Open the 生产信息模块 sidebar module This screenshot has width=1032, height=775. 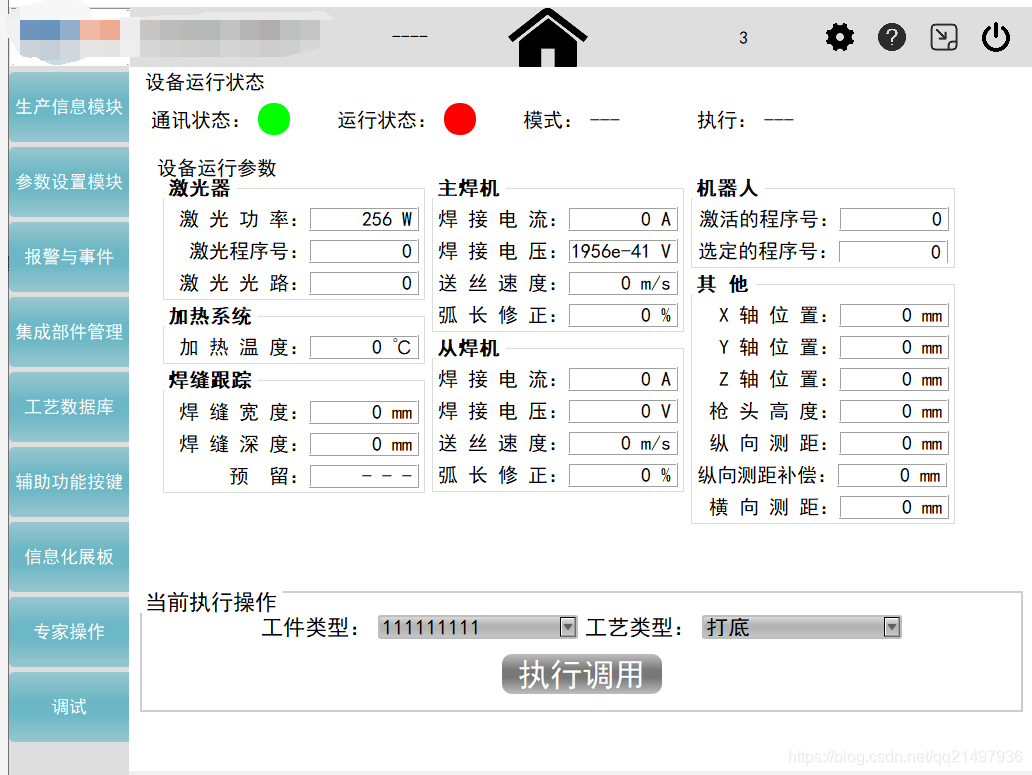pyautogui.click(x=69, y=107)
